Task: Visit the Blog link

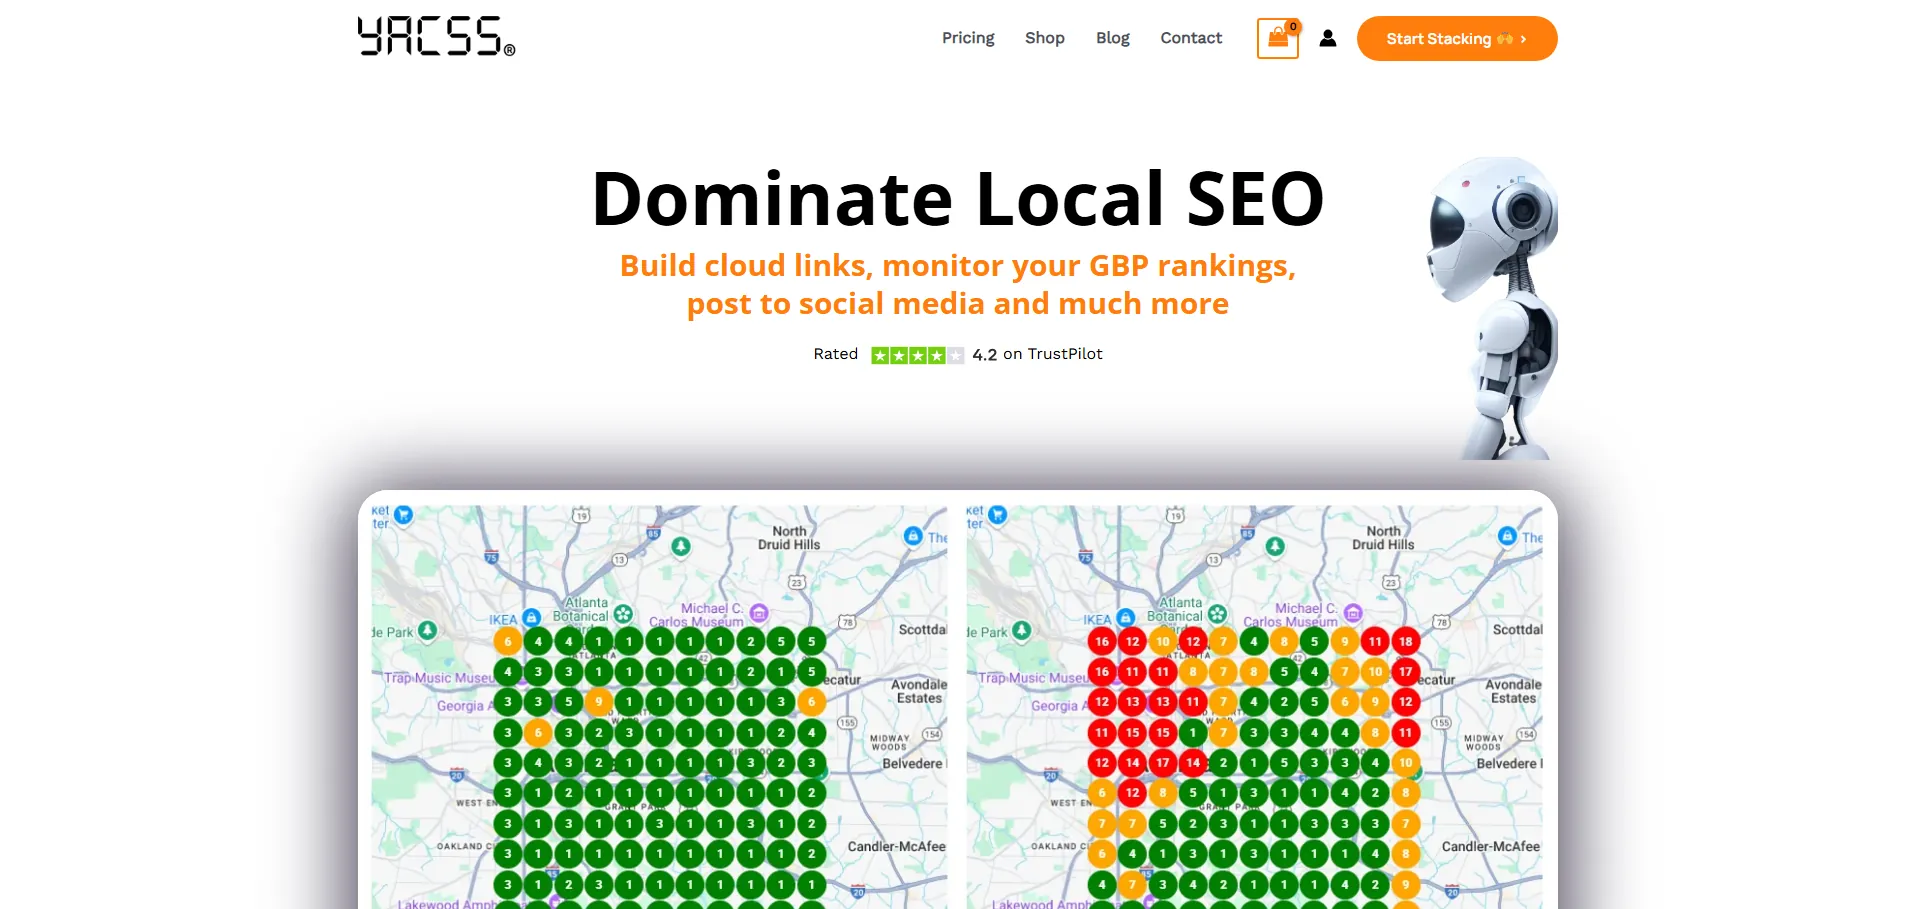Action: pos(1112,38)
